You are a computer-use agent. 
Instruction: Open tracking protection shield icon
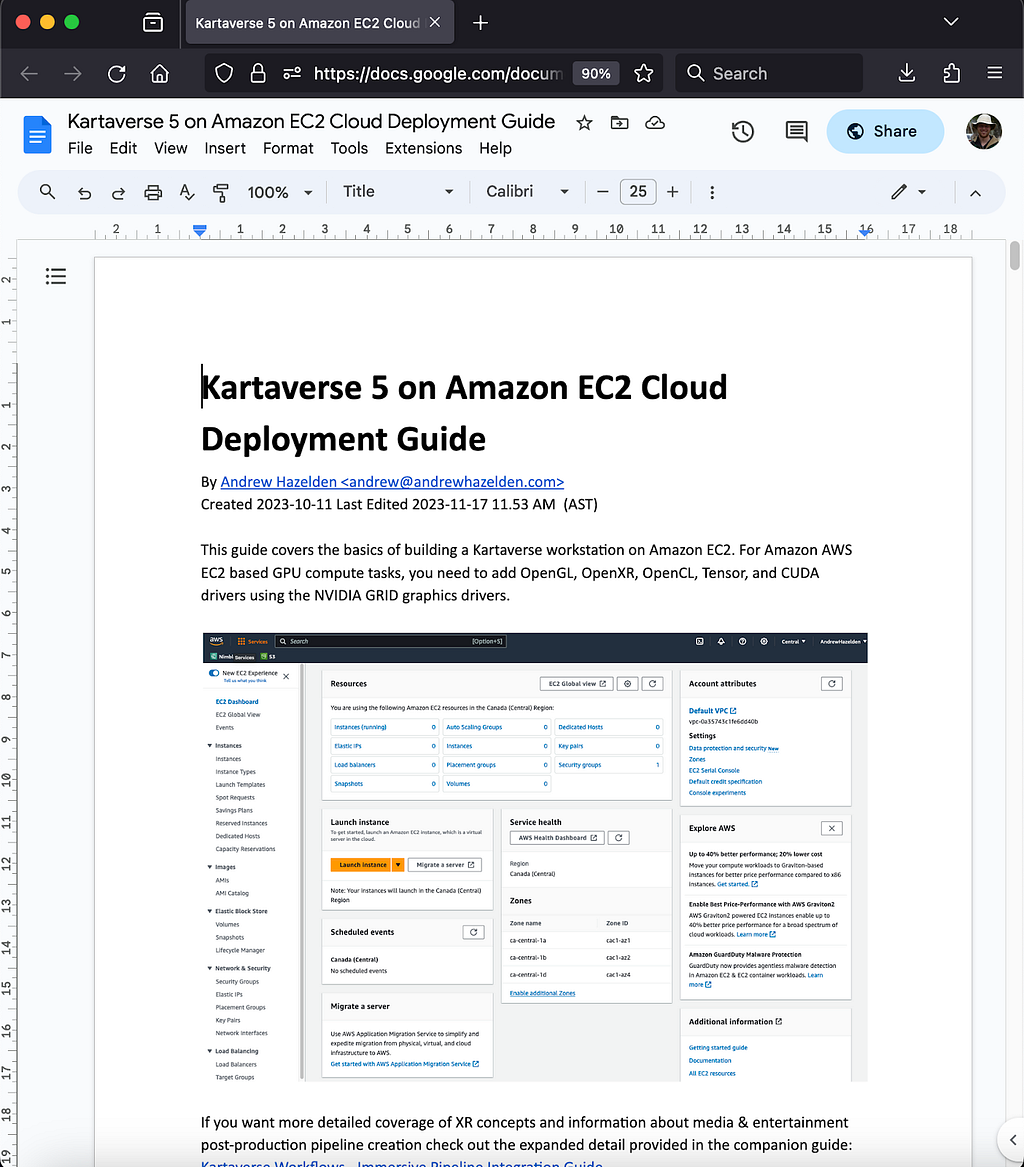pyautogui.click(x=224, y=73)
